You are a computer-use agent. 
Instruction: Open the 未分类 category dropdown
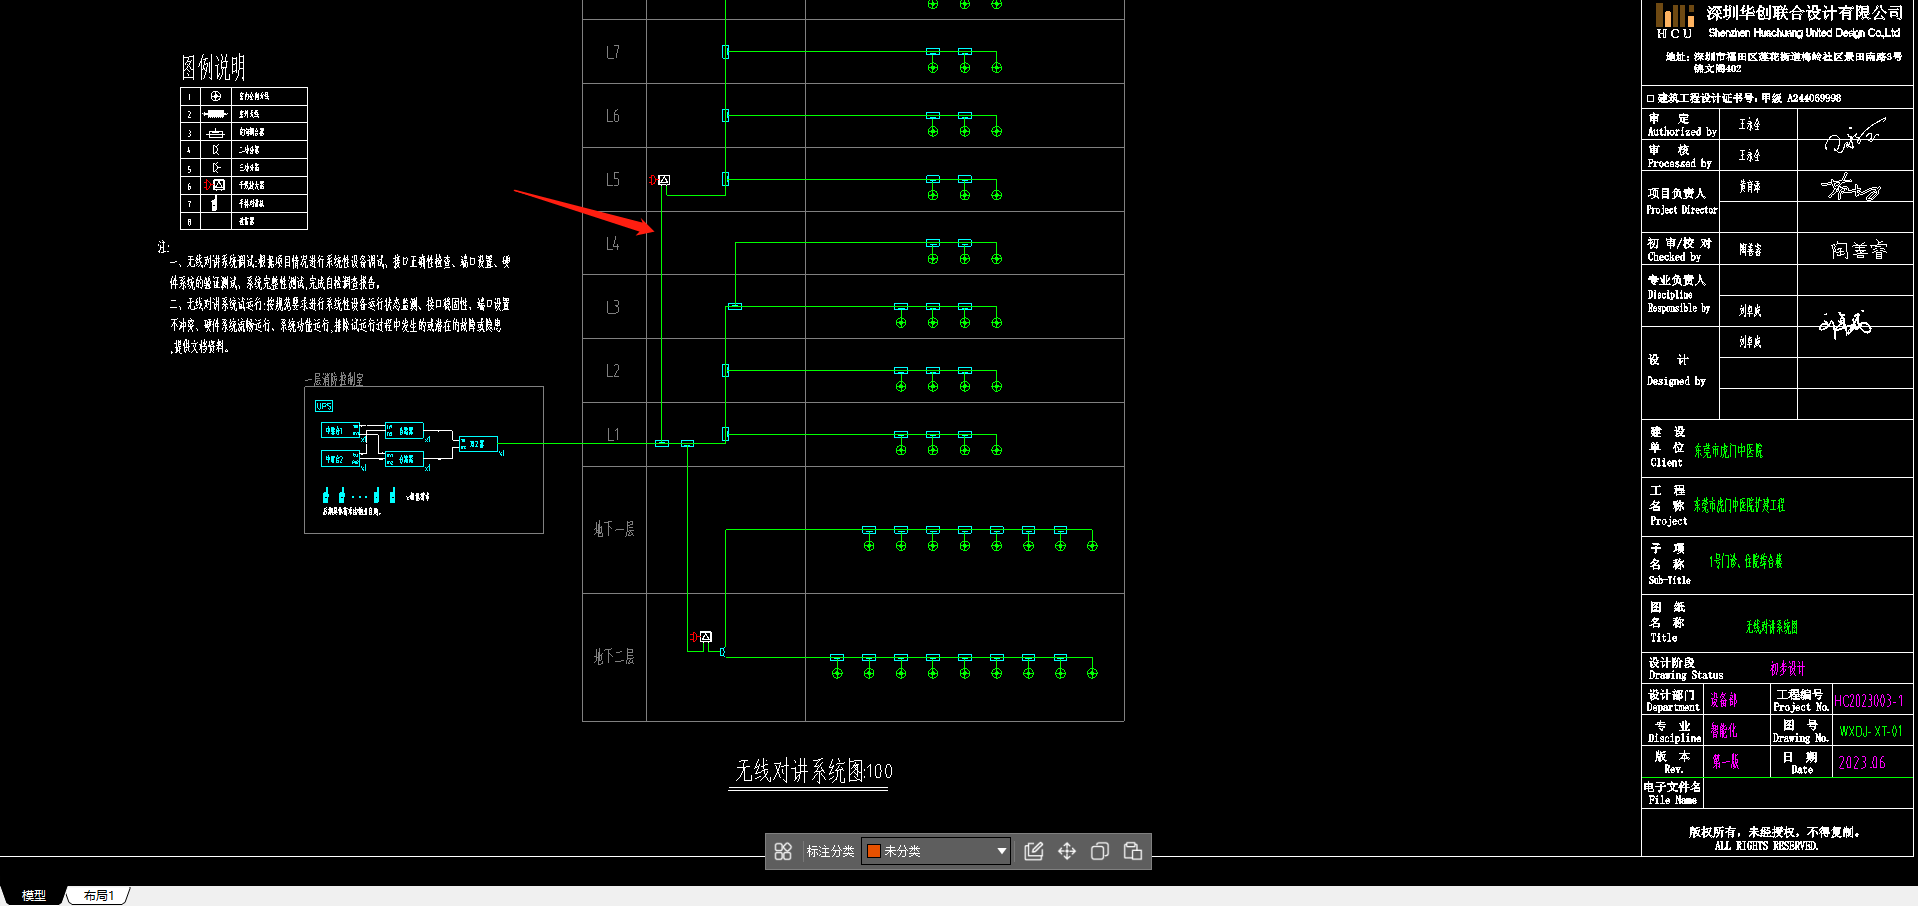pos(936,851)
